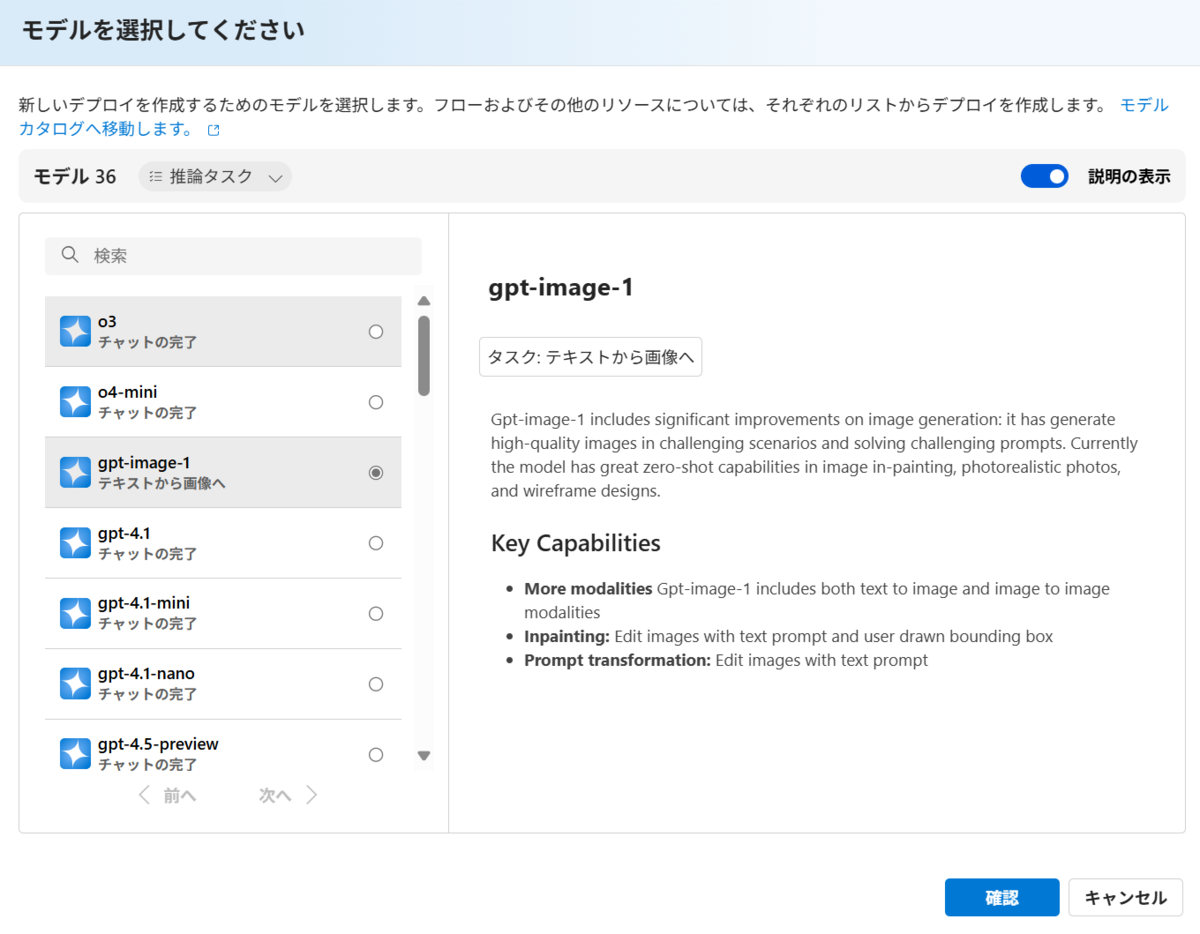Select the gpt-4.1 radio button
1200x934 pixels.
tap(376, 543)
